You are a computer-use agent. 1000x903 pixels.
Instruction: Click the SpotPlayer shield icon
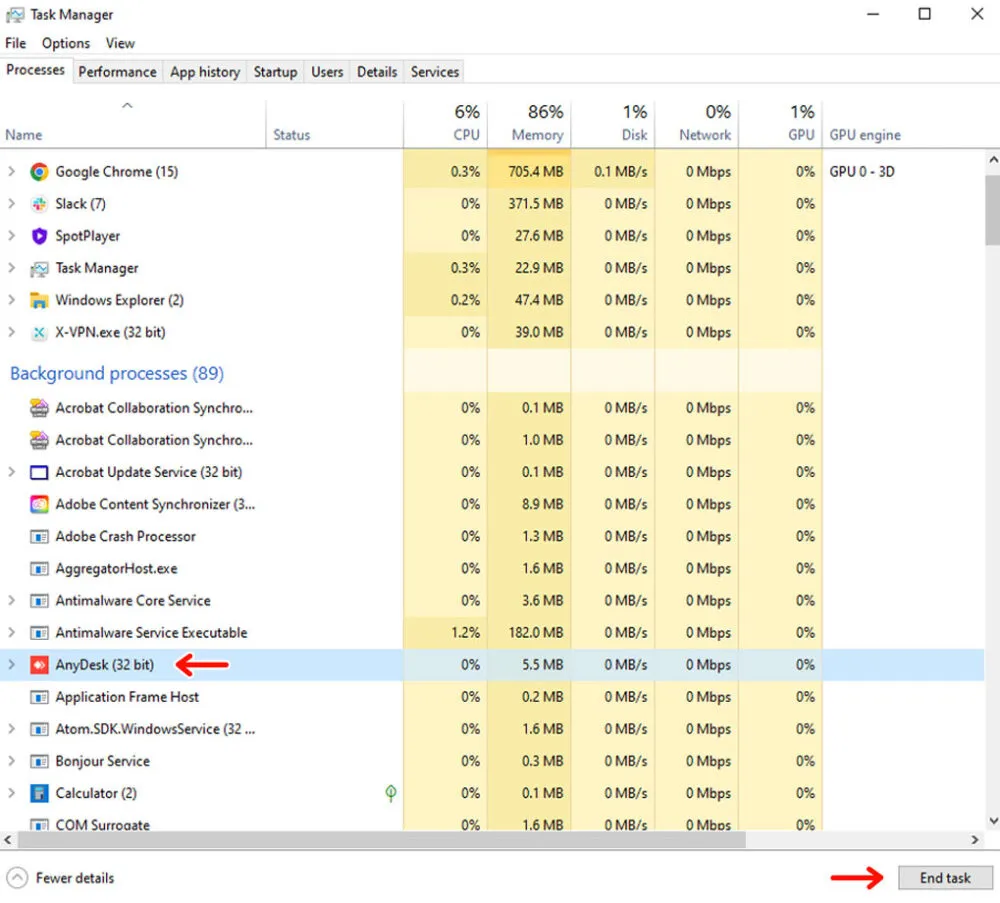(39, 236)
